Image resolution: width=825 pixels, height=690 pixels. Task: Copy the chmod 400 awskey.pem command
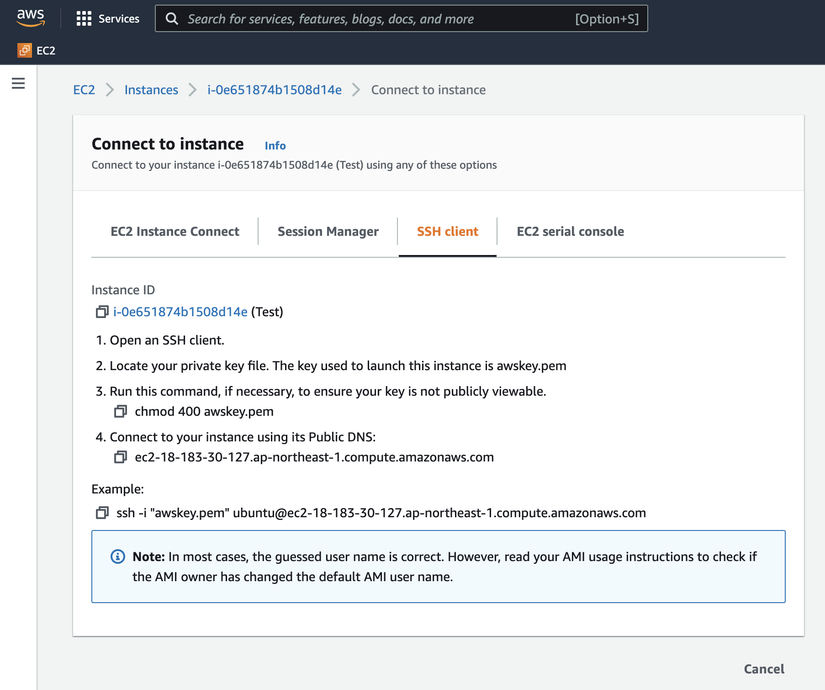pos(120,411)
